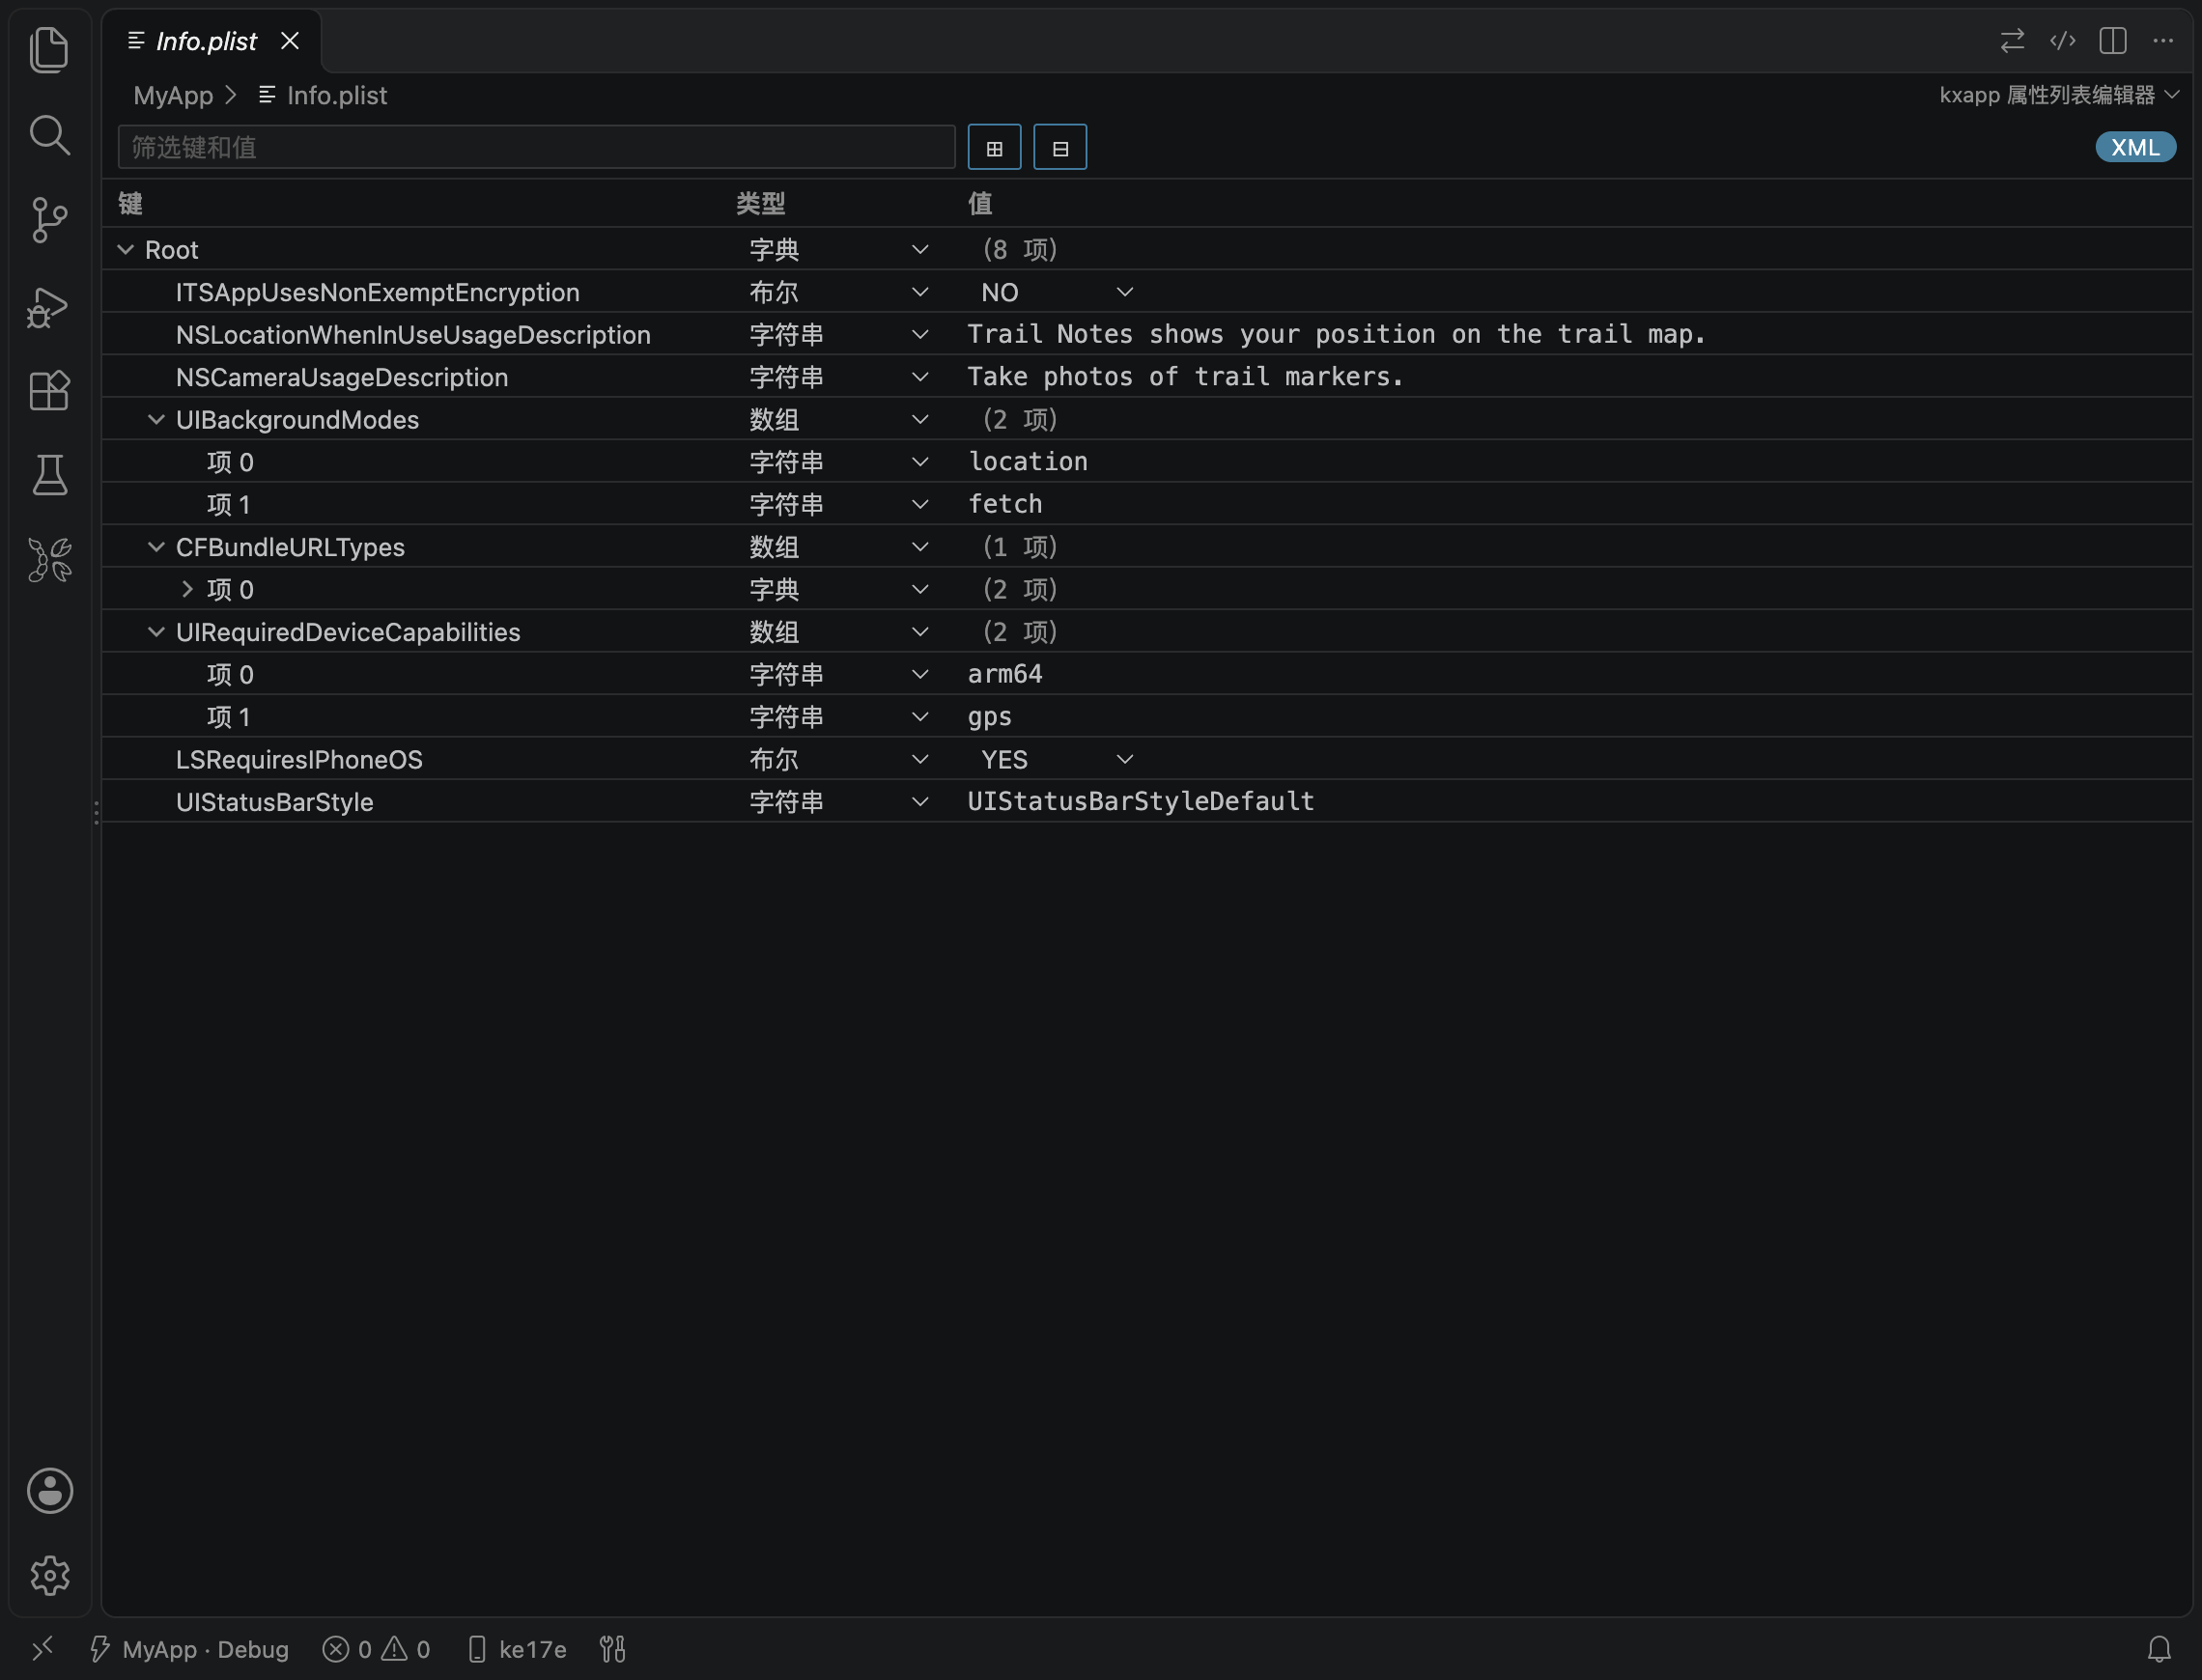Open the Explorer files view
This screenshot has height=1680, width=2202.
click(49, 49)
